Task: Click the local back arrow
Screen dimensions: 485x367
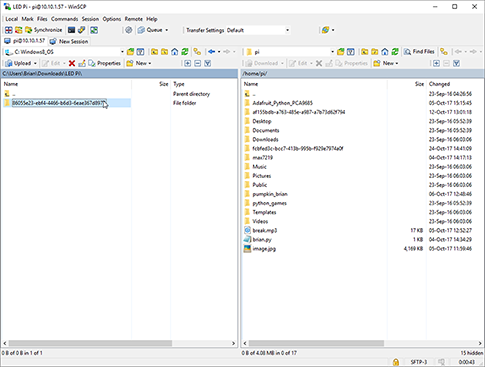Action: pos(211,52)
